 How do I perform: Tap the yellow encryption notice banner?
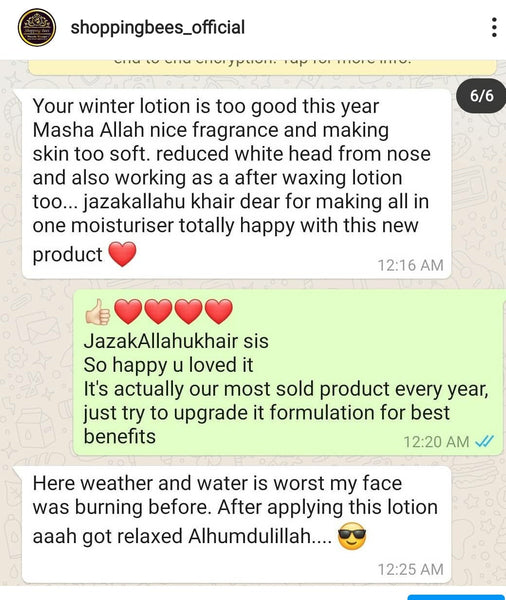[x=262, y=67]
